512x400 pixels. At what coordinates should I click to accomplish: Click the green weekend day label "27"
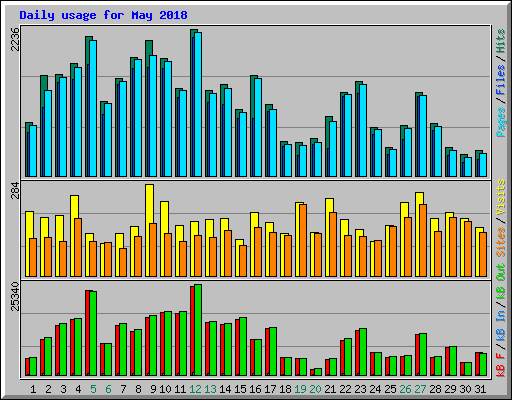pos(420,389)
